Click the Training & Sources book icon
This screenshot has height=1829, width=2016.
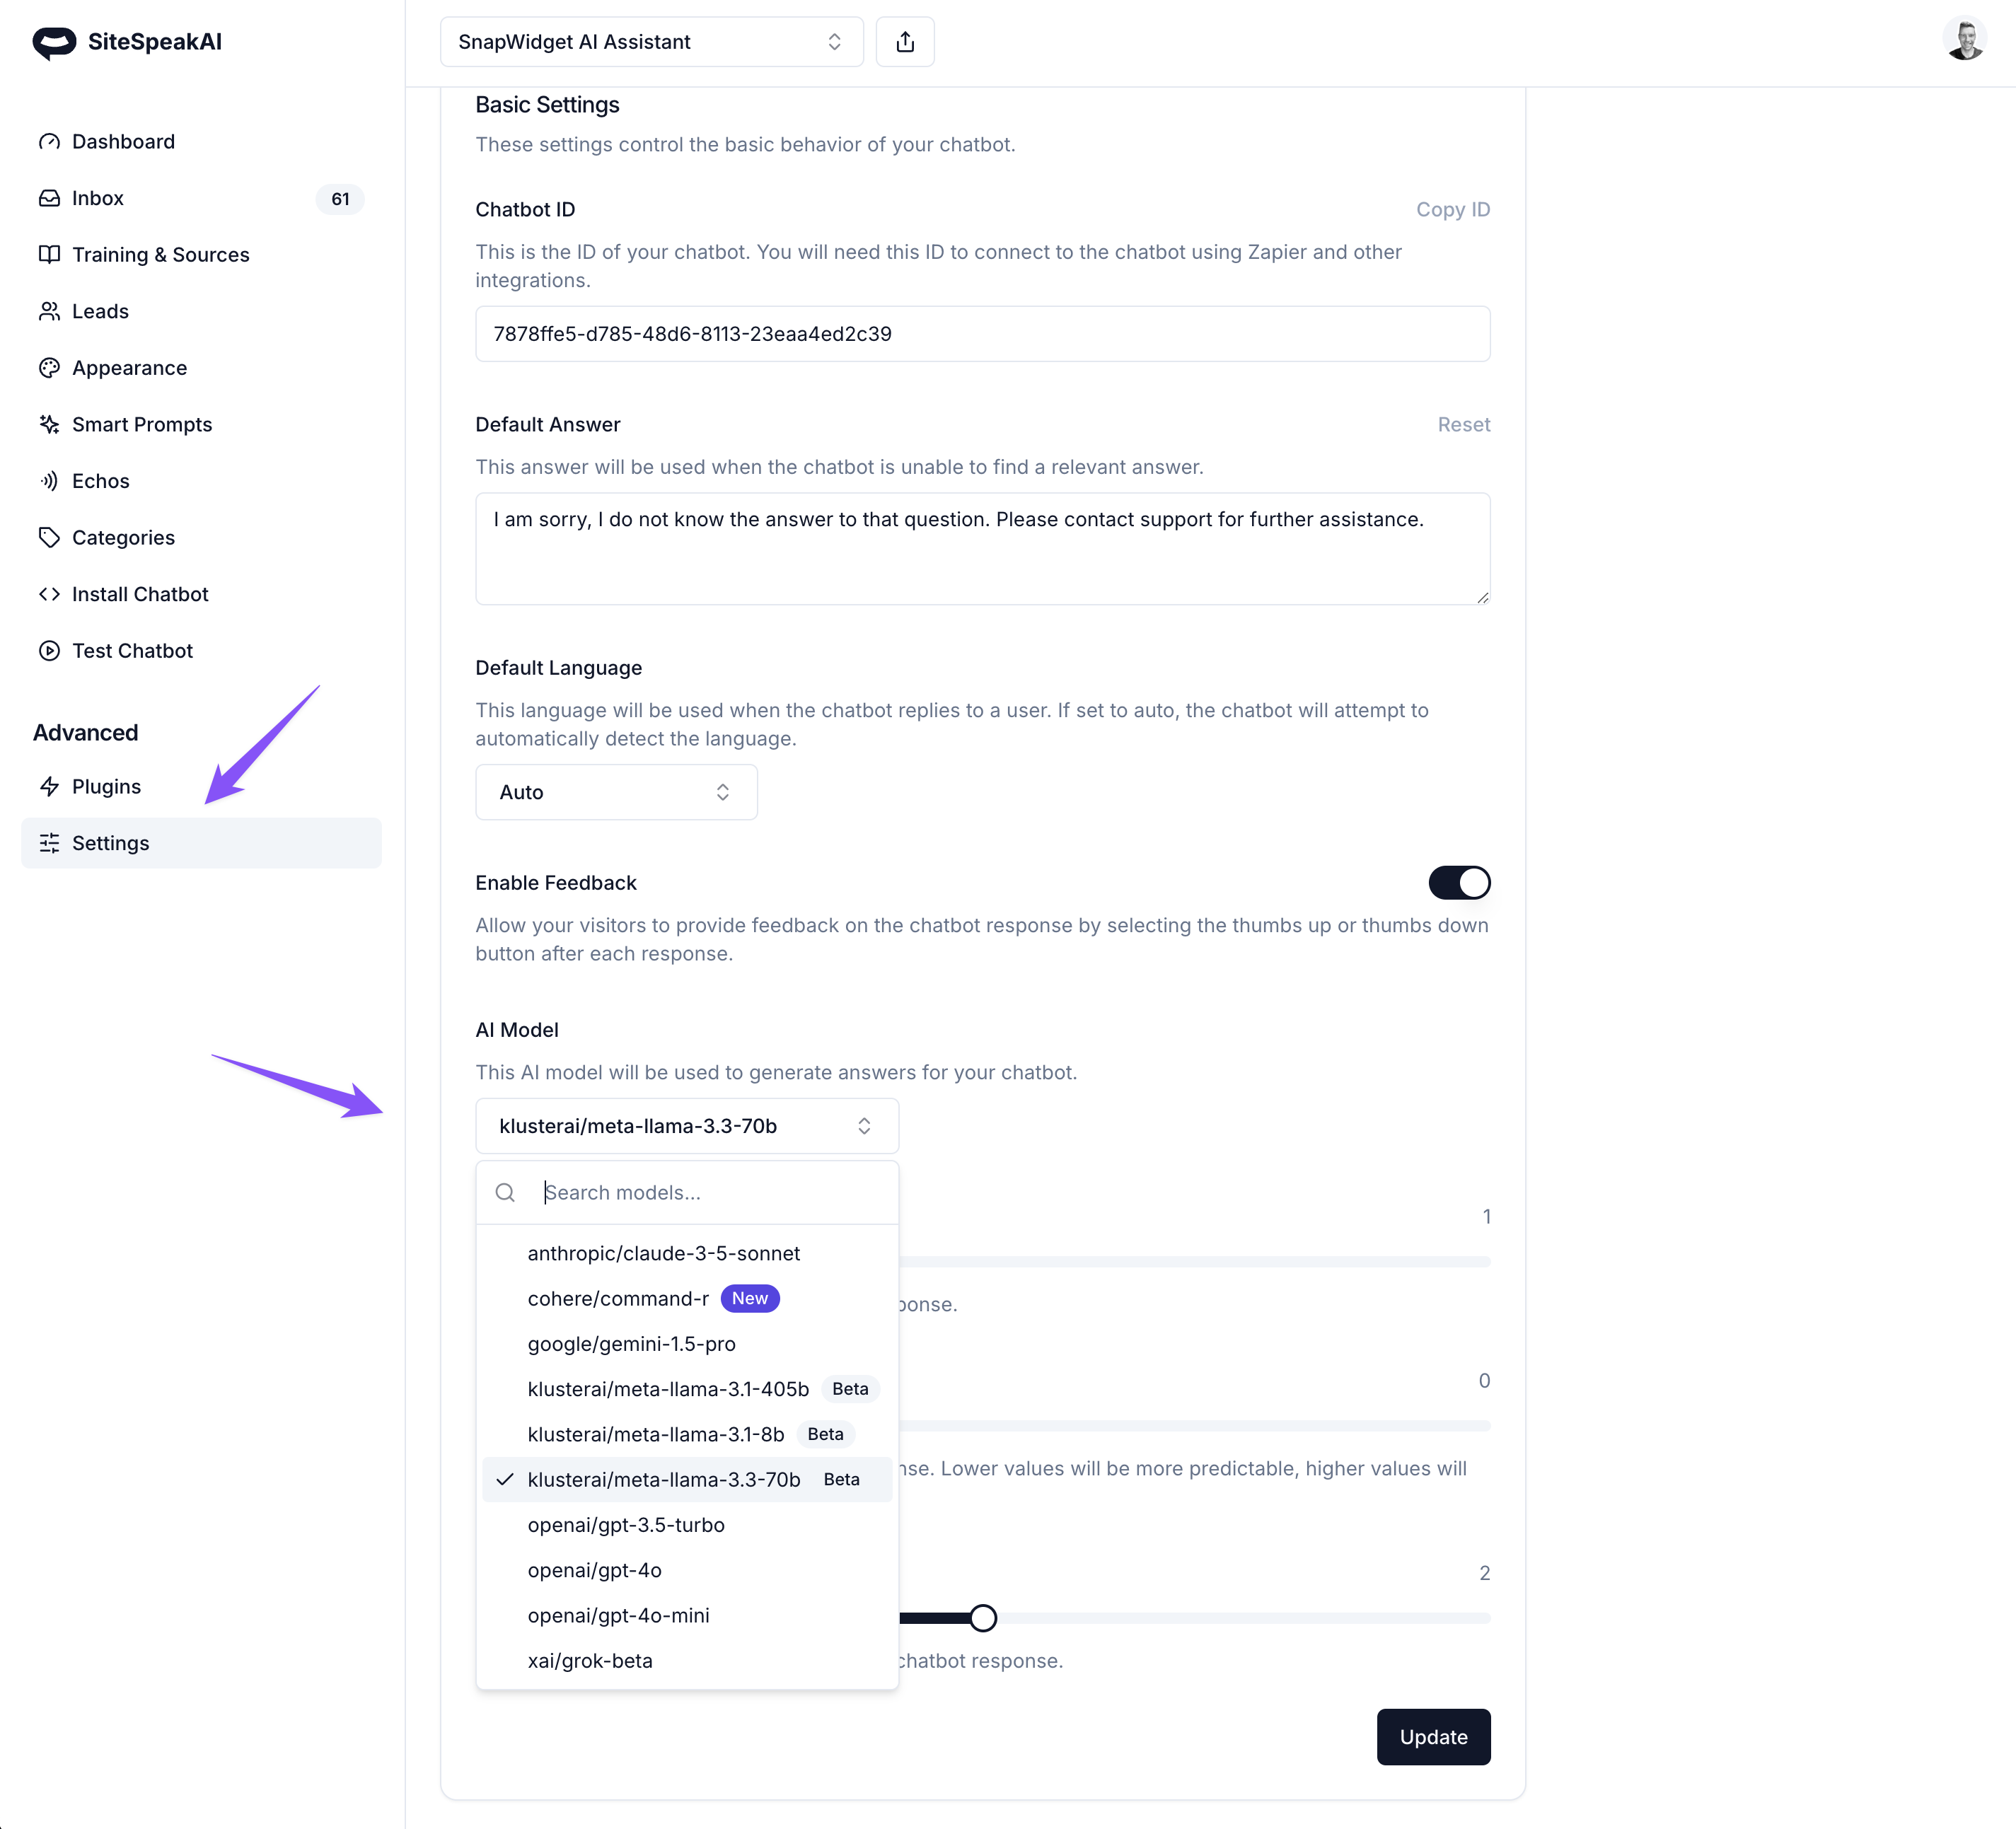[x=49, y=255]
